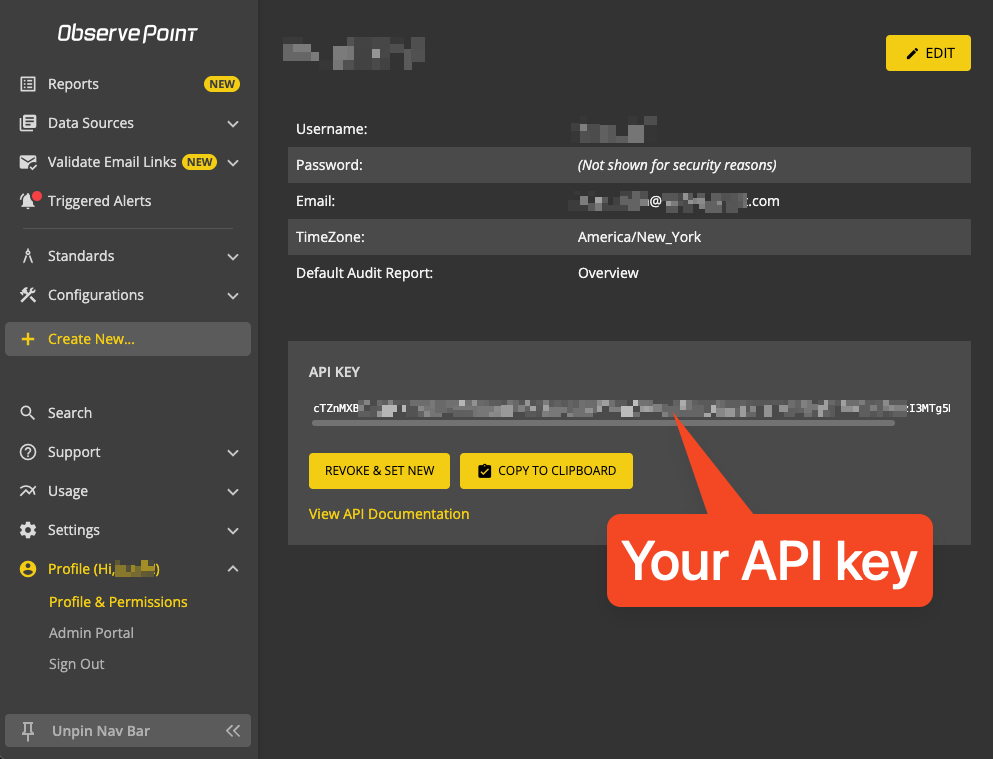Collapse nav bar with double chevron icon

pos(233,731)
